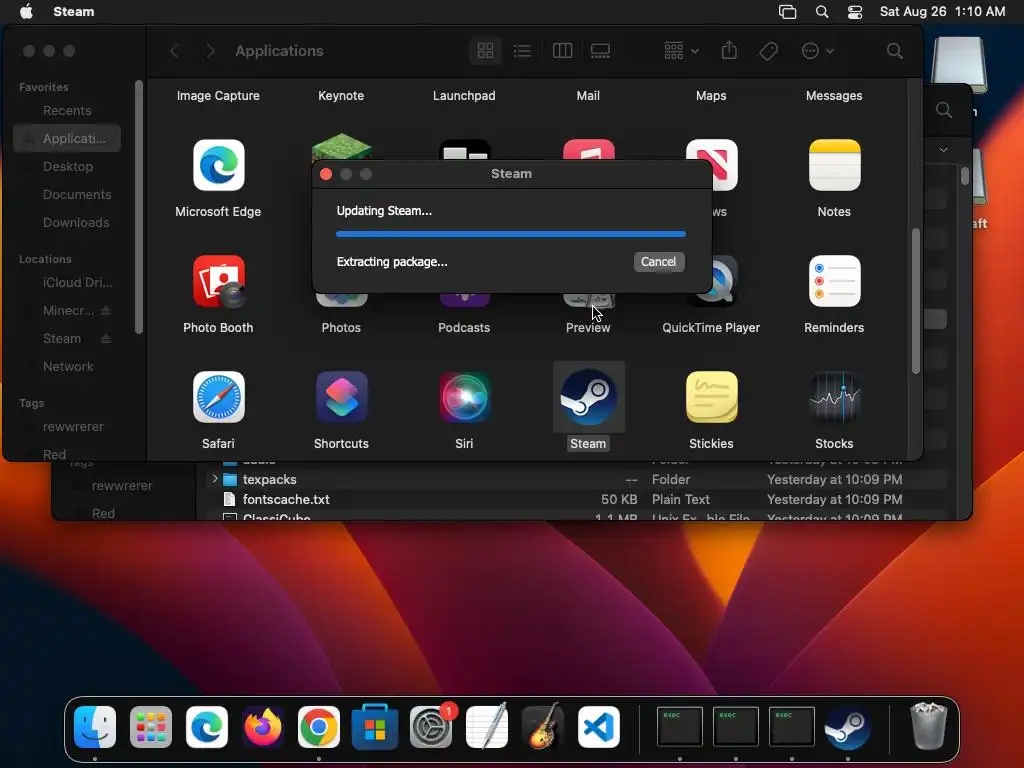Cancel the Steam update
The height and width of the screenshot is (768, 1024).
[658, 262]
